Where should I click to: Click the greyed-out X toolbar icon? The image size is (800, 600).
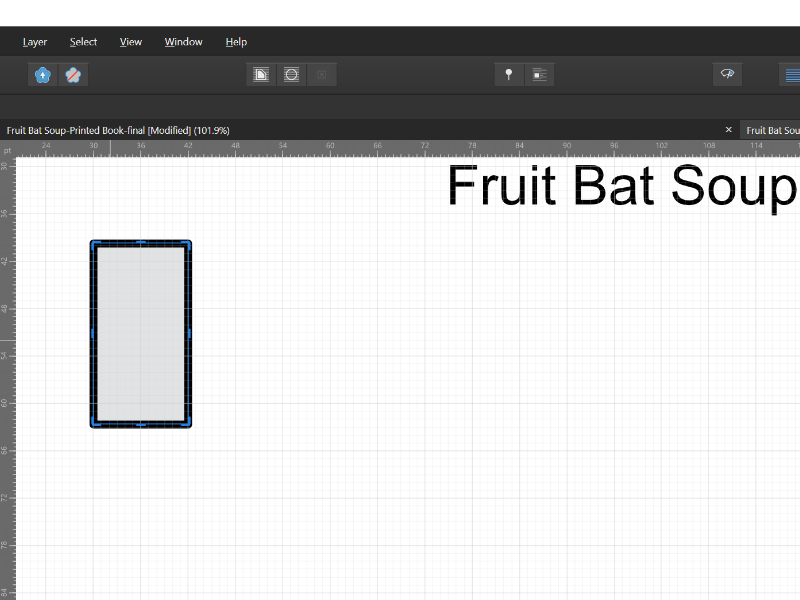pyautogui.click(x=322, y=75)
